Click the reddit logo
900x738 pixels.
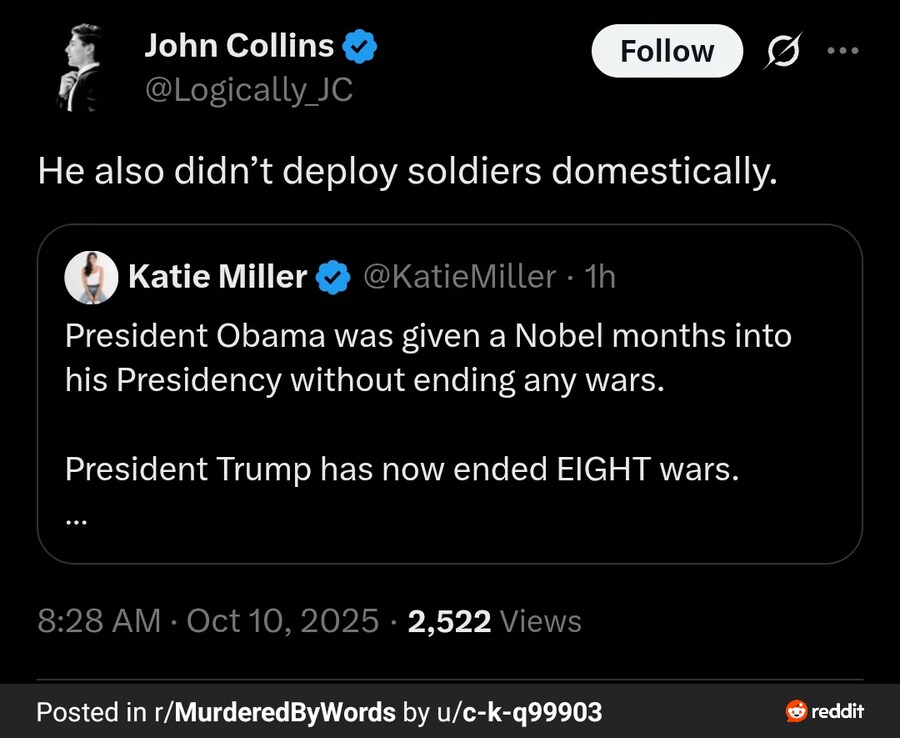pyautogui.click(x=825, y=712)
